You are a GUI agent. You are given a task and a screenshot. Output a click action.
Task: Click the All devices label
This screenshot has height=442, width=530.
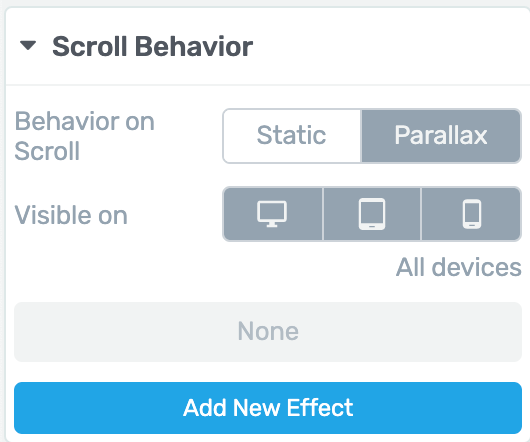point(459,267)
